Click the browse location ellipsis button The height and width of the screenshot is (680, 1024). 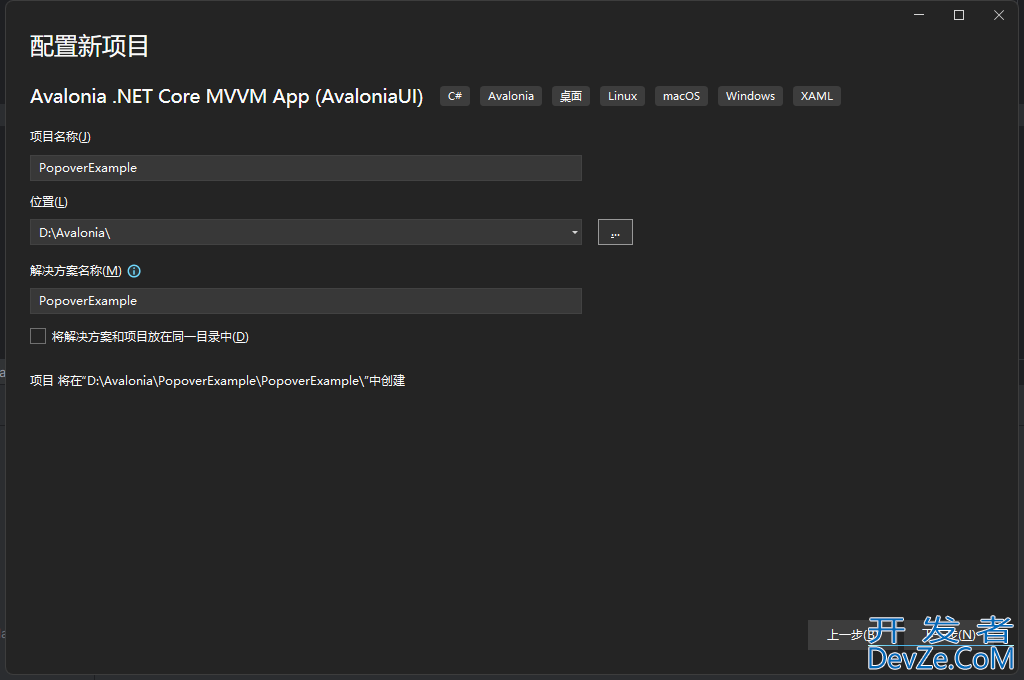click(615, 233)
